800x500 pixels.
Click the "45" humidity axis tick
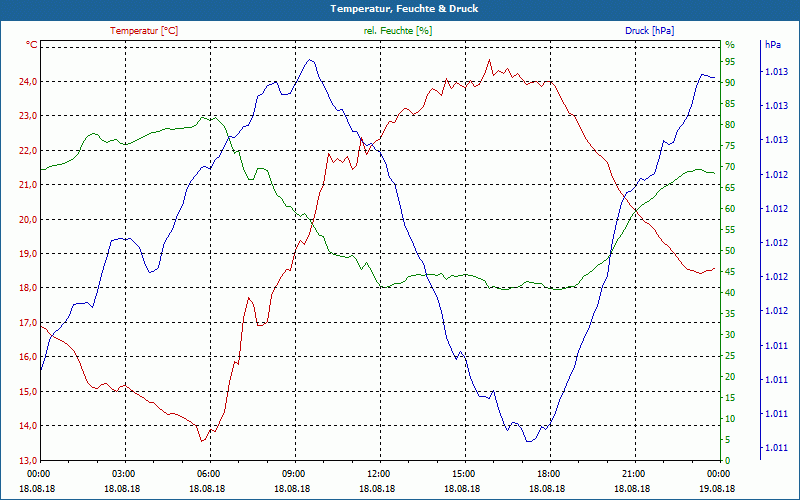coord(730,272)
